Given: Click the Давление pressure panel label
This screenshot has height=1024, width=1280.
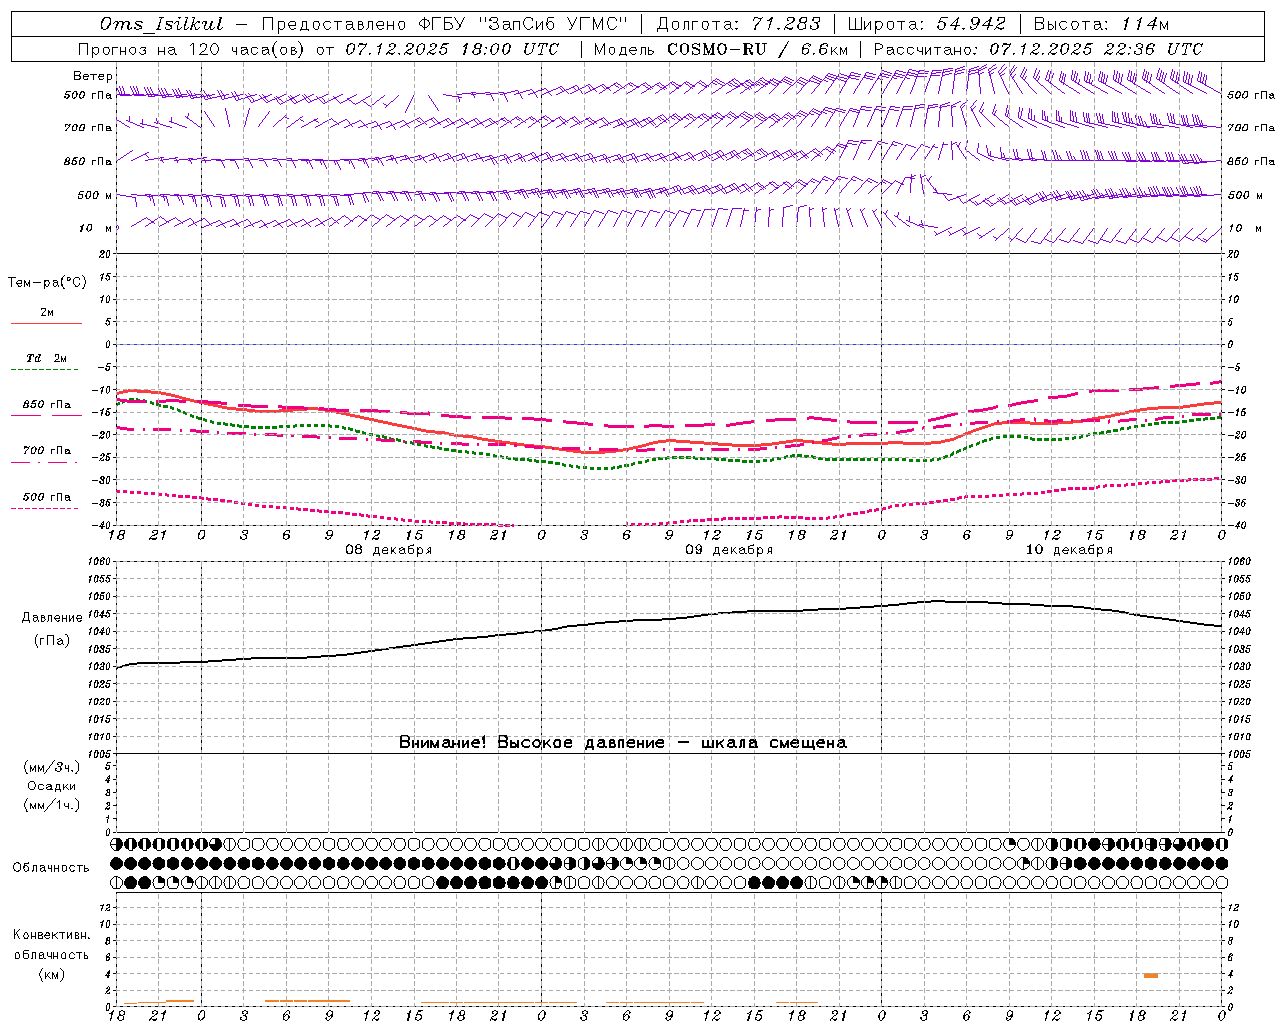Looking at the screenshot, I should click(x=50, y=618).
